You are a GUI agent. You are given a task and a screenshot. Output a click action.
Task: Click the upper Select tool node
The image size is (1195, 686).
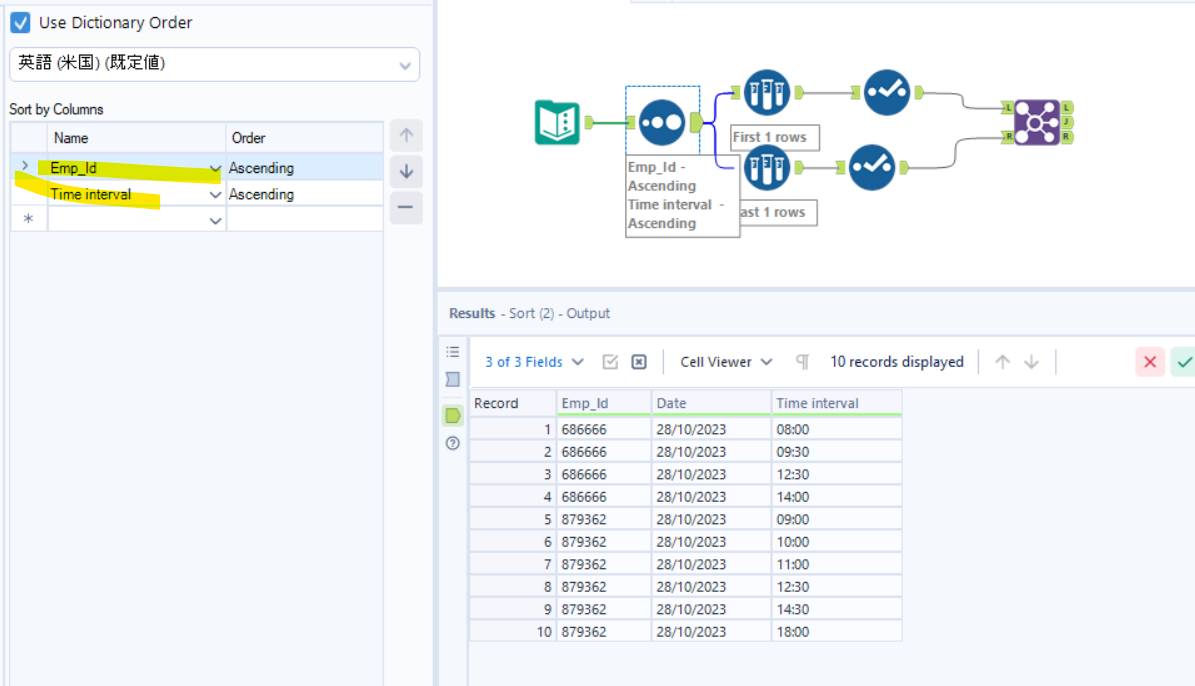(886, 93)
